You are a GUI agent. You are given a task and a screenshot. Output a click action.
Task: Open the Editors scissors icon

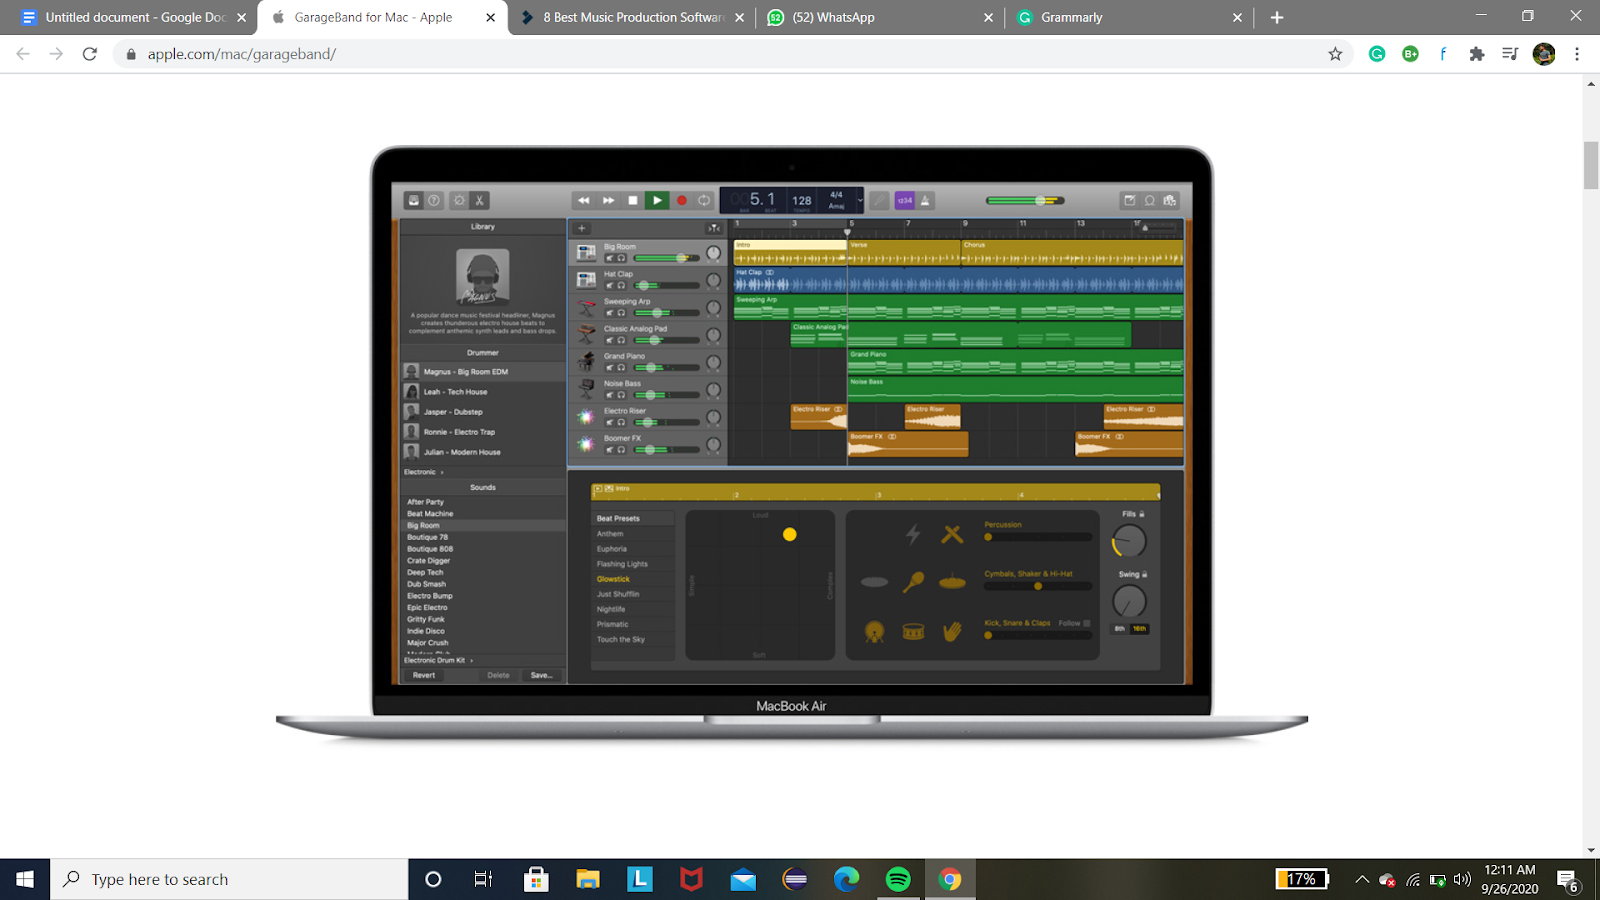(x=479, y=200)
